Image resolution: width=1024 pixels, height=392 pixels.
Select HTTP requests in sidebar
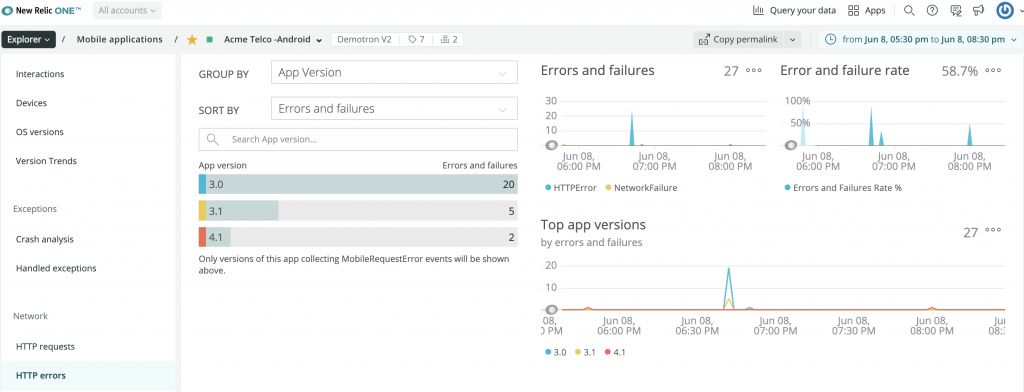[x=45, y=346]
